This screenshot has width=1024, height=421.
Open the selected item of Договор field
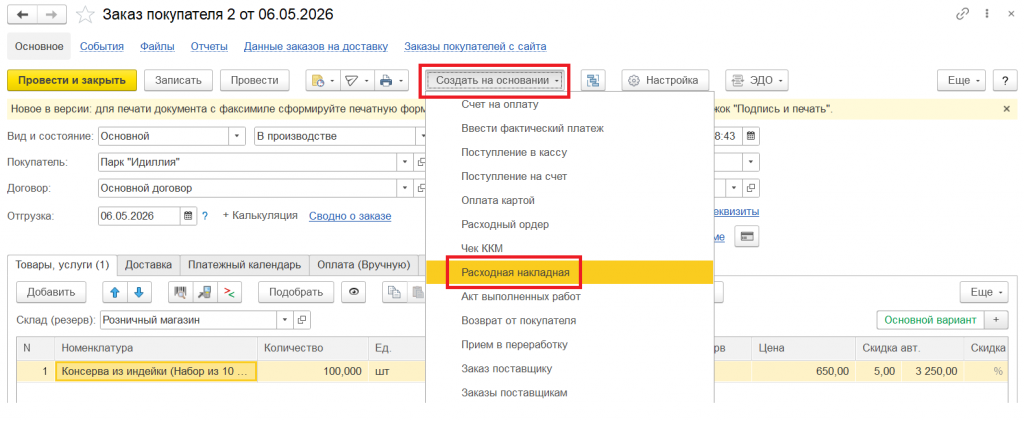(x=421, y=188)
